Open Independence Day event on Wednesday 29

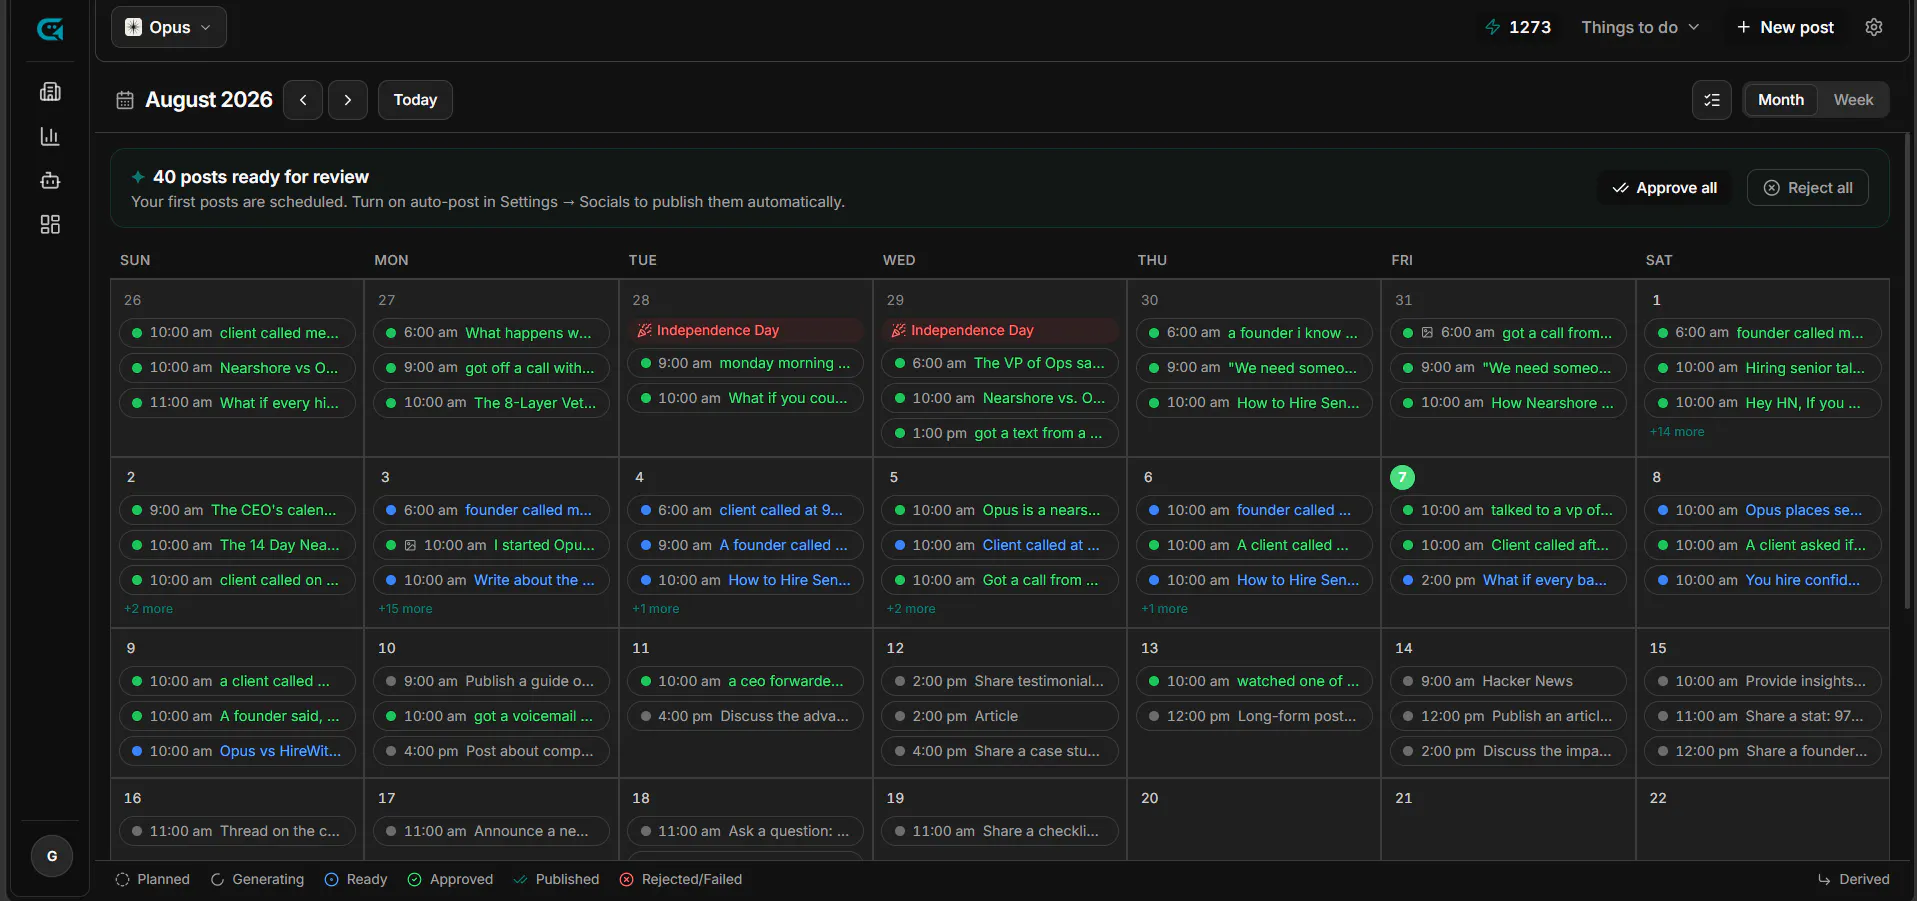pos(1000,330)
